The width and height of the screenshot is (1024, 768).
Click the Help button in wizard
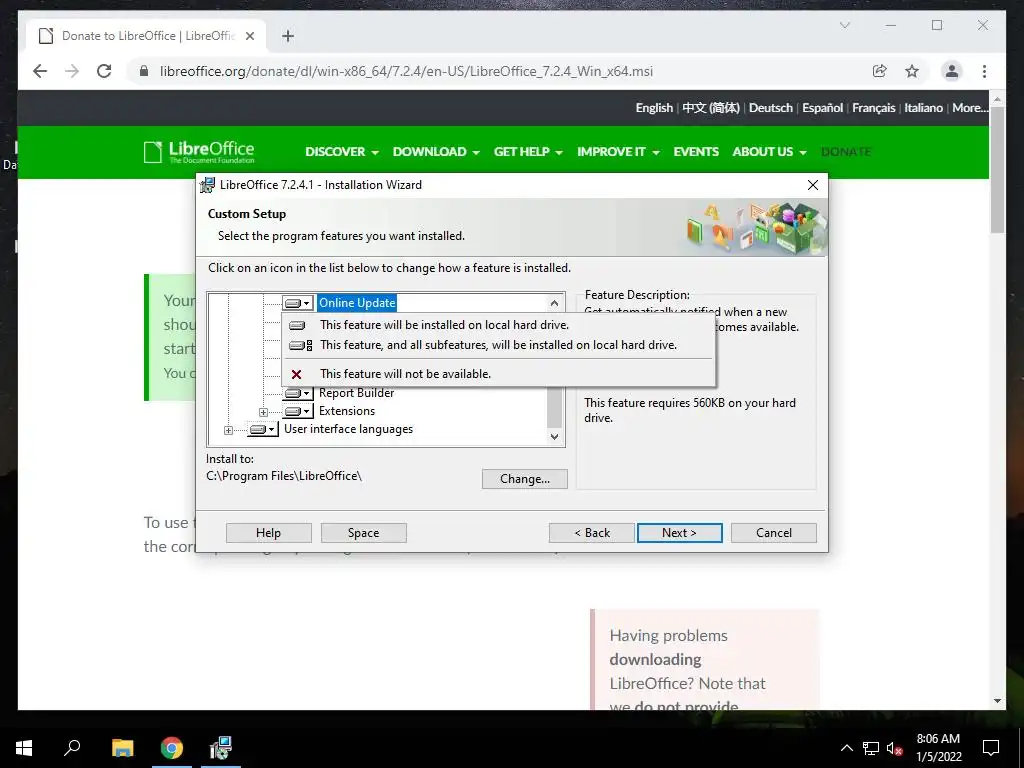(268, 533)
